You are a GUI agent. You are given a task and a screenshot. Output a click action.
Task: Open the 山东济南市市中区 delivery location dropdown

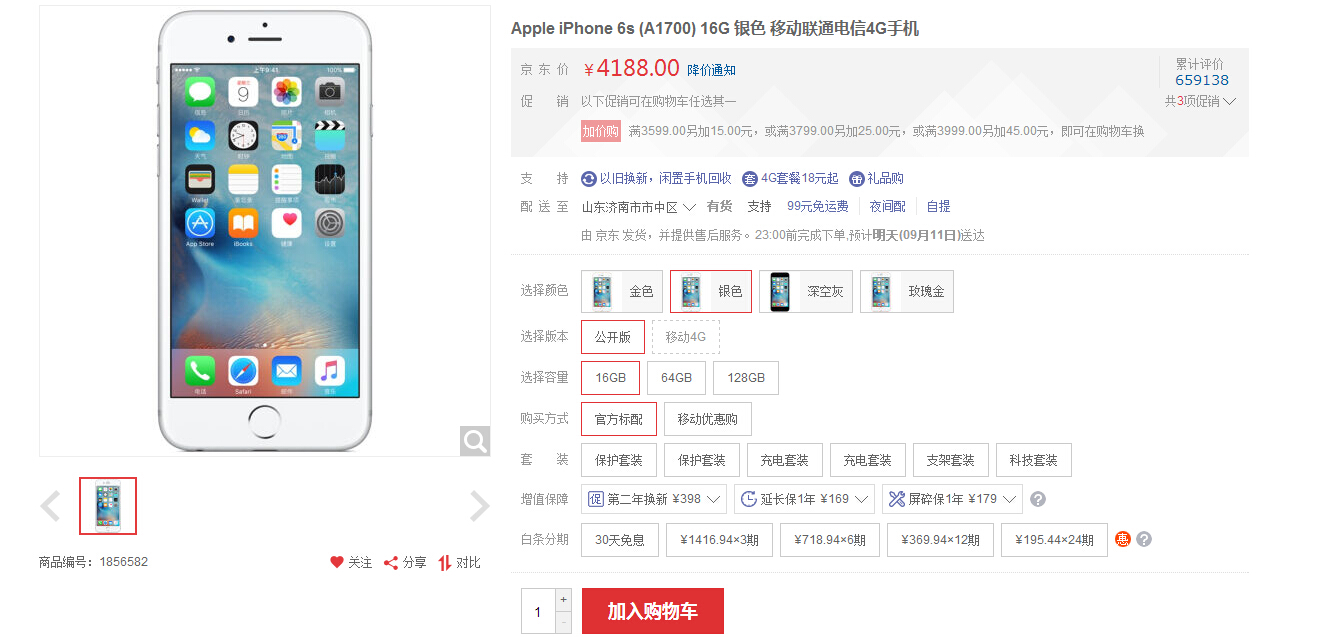[639, 207]
